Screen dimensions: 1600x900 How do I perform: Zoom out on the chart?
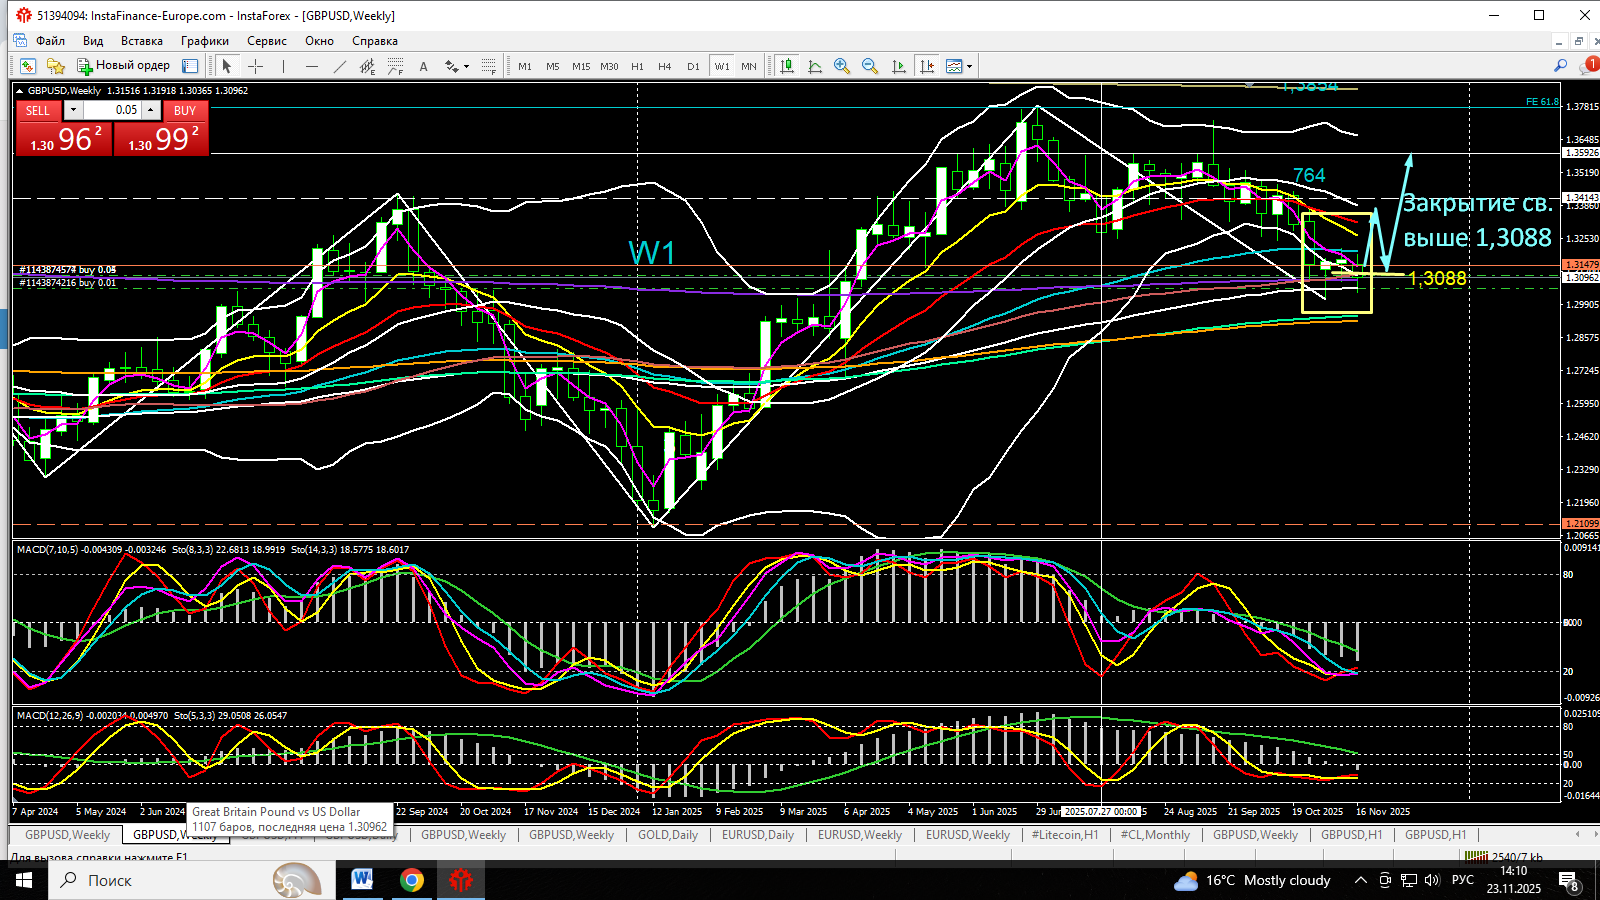(x=870, y=66)
